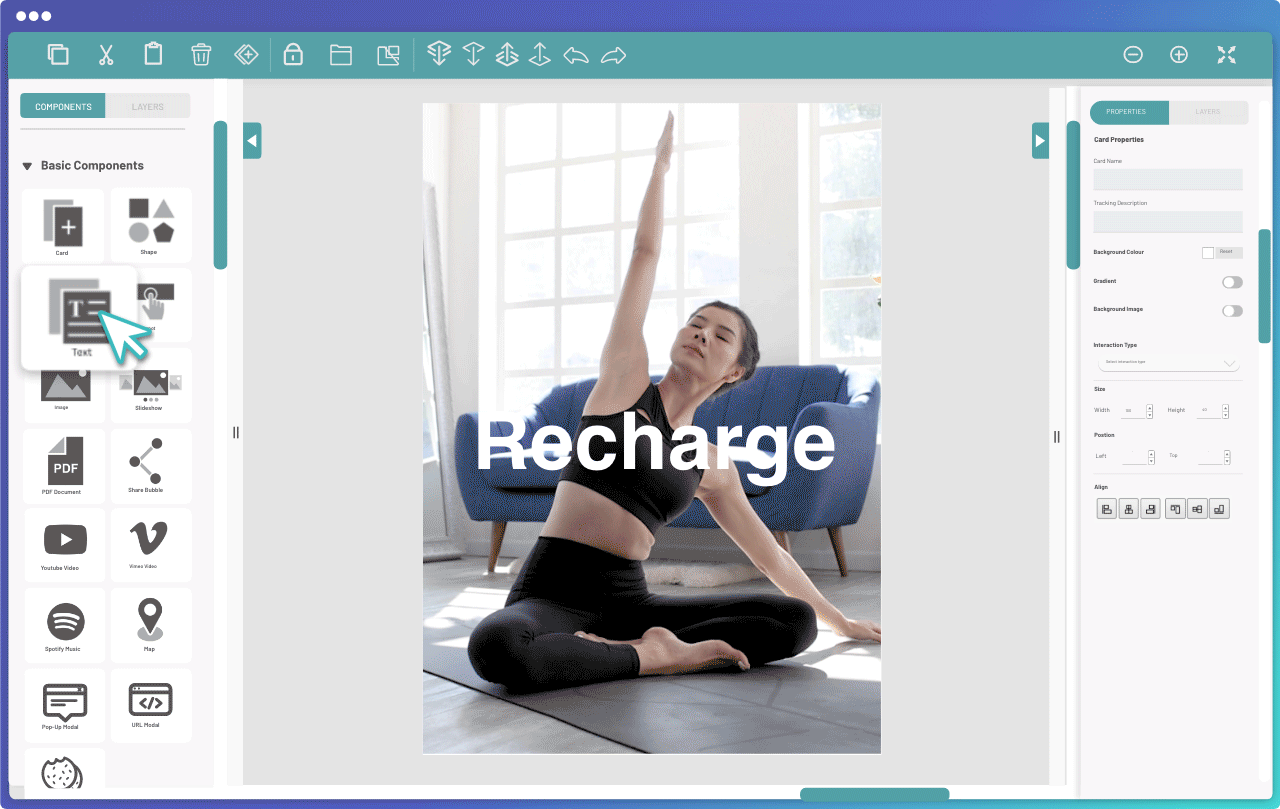Click the single layer up-arrow icon
Viewport: 1280px width, 809px height.
540,54
